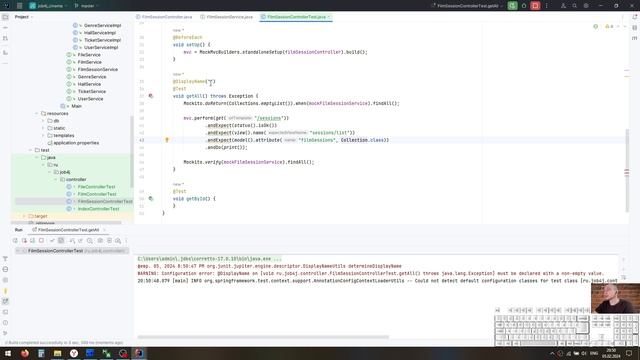The width and height of the screenshot is (640, 360).
Task: Open Services tool window icon on left stripe
Action: pos(5,280)
